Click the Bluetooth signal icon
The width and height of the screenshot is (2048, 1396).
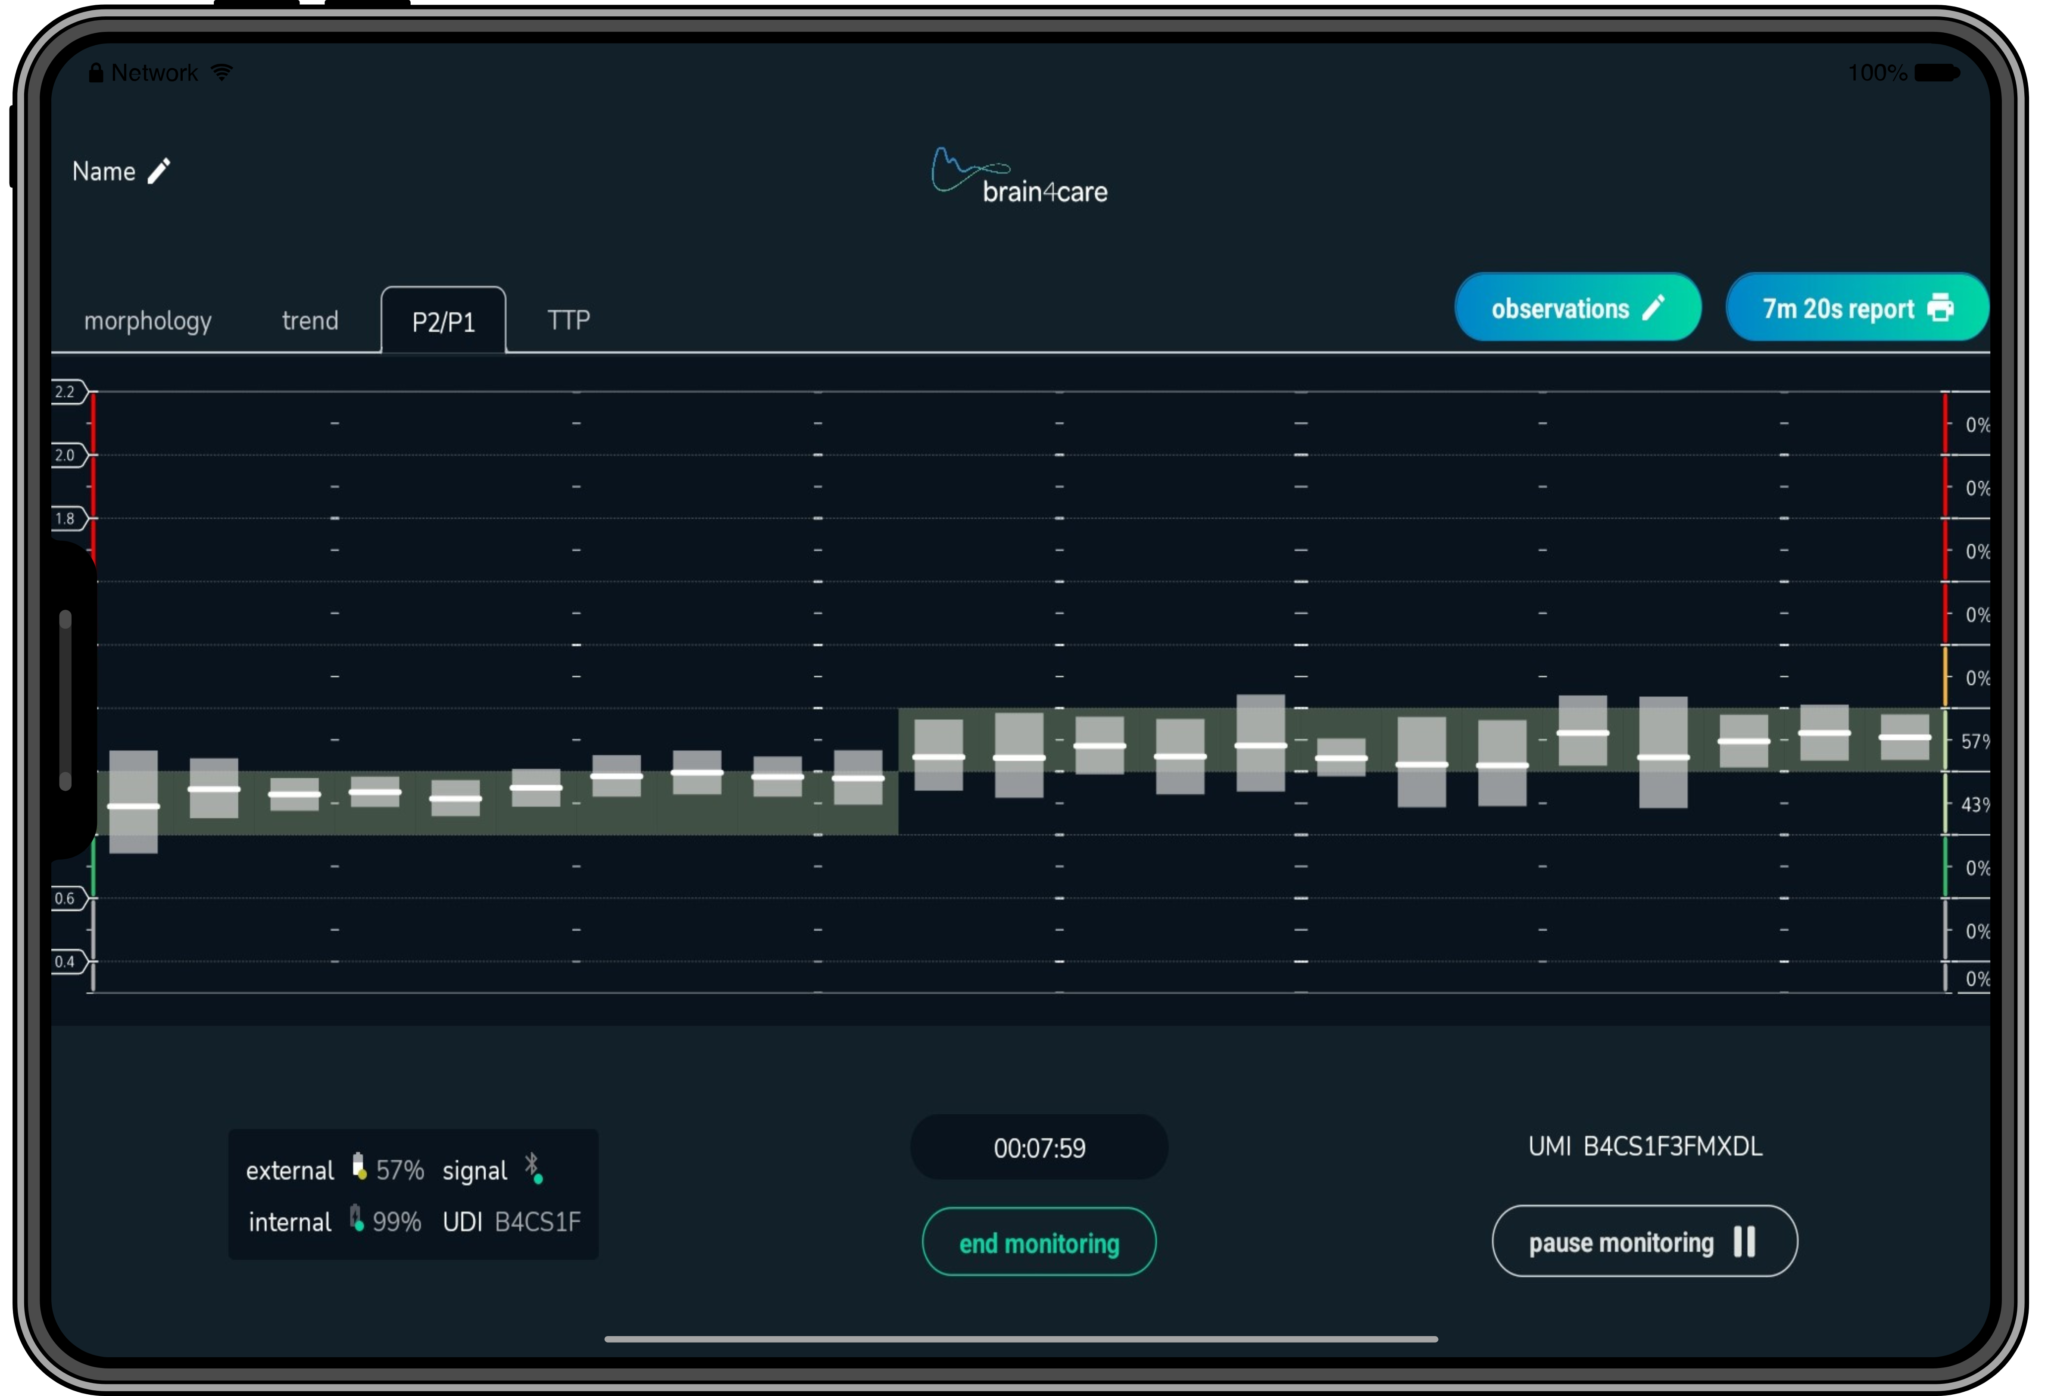[x=533, y=1167]
